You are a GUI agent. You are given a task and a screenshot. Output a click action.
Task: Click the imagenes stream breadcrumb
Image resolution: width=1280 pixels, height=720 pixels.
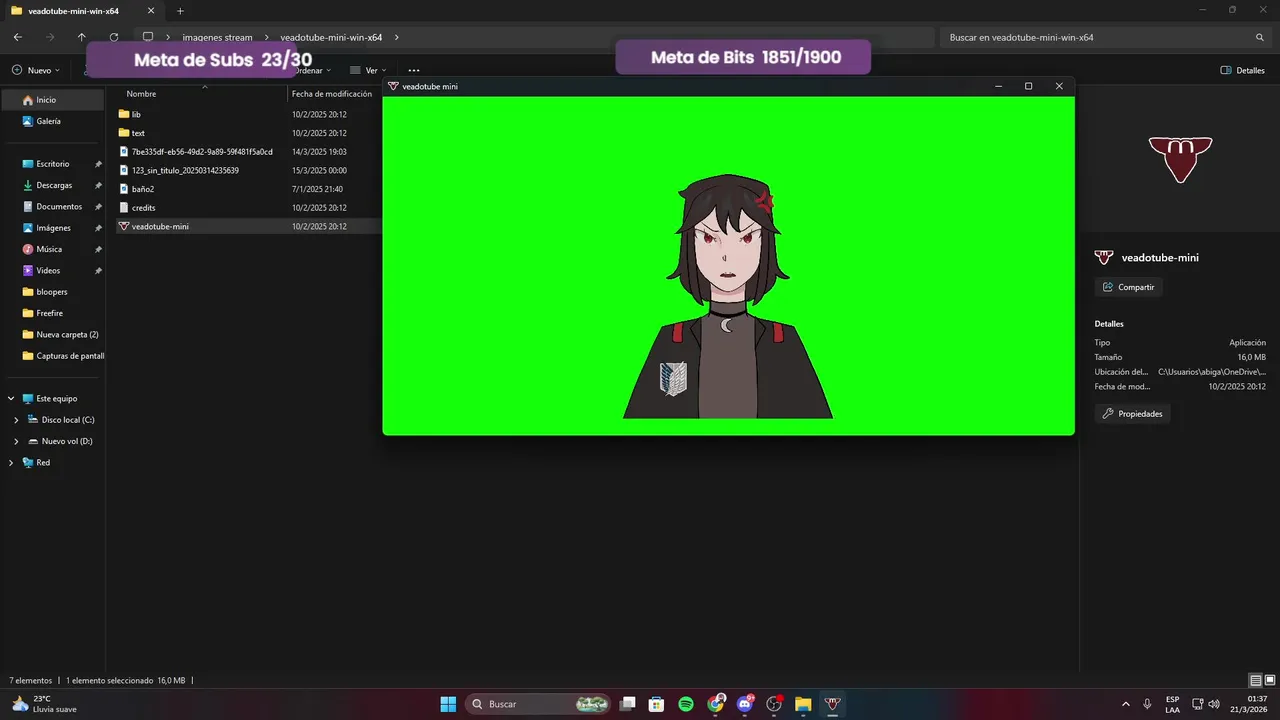click(x=217, y=37)
